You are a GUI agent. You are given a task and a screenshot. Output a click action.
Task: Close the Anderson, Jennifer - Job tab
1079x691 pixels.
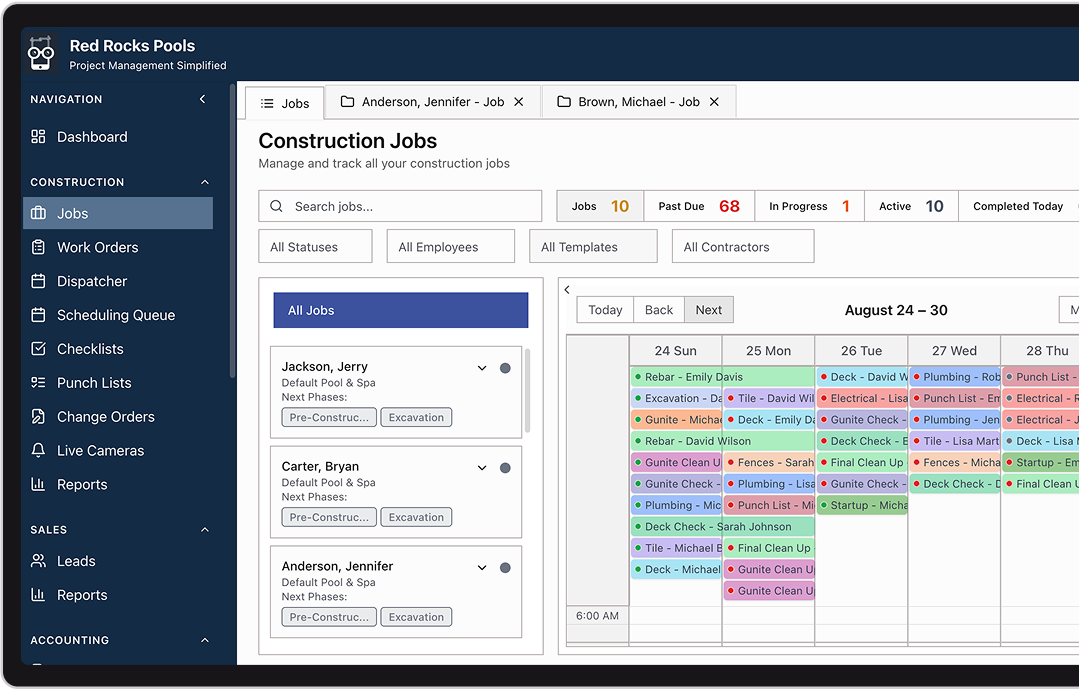tap(518, 102)
